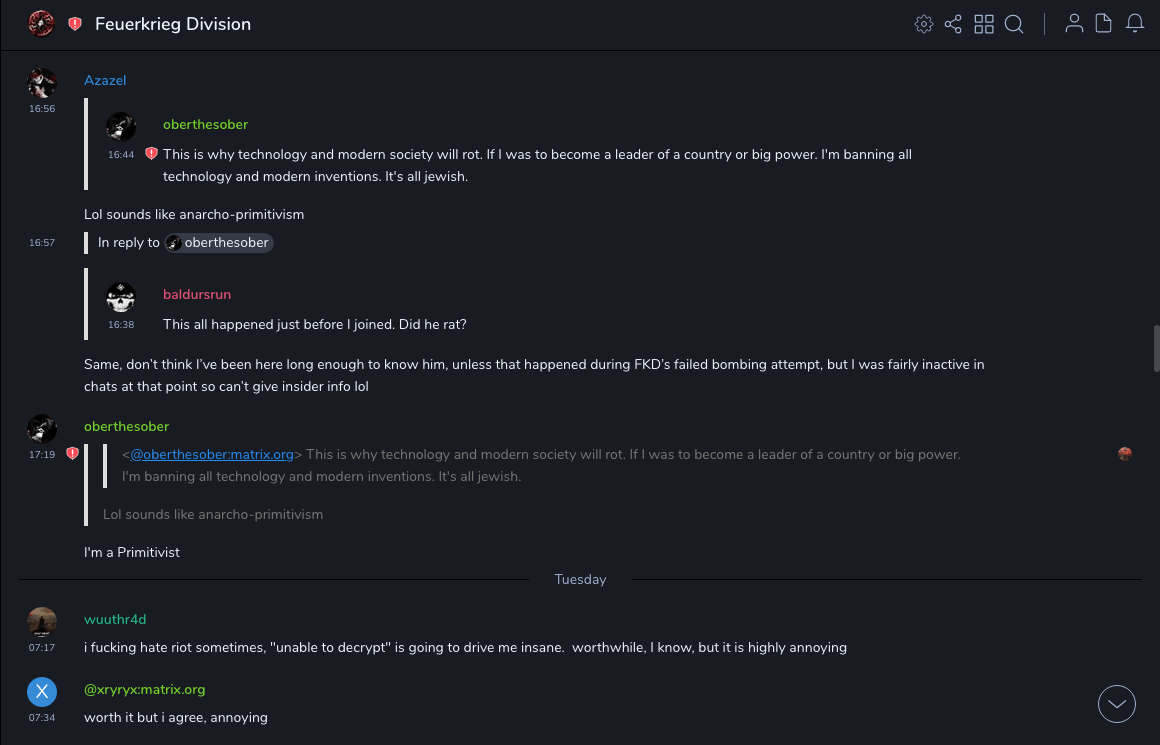Click red shield warning in 16:44 quoted message
The image size is (1160, 745).
coord(151,154)
